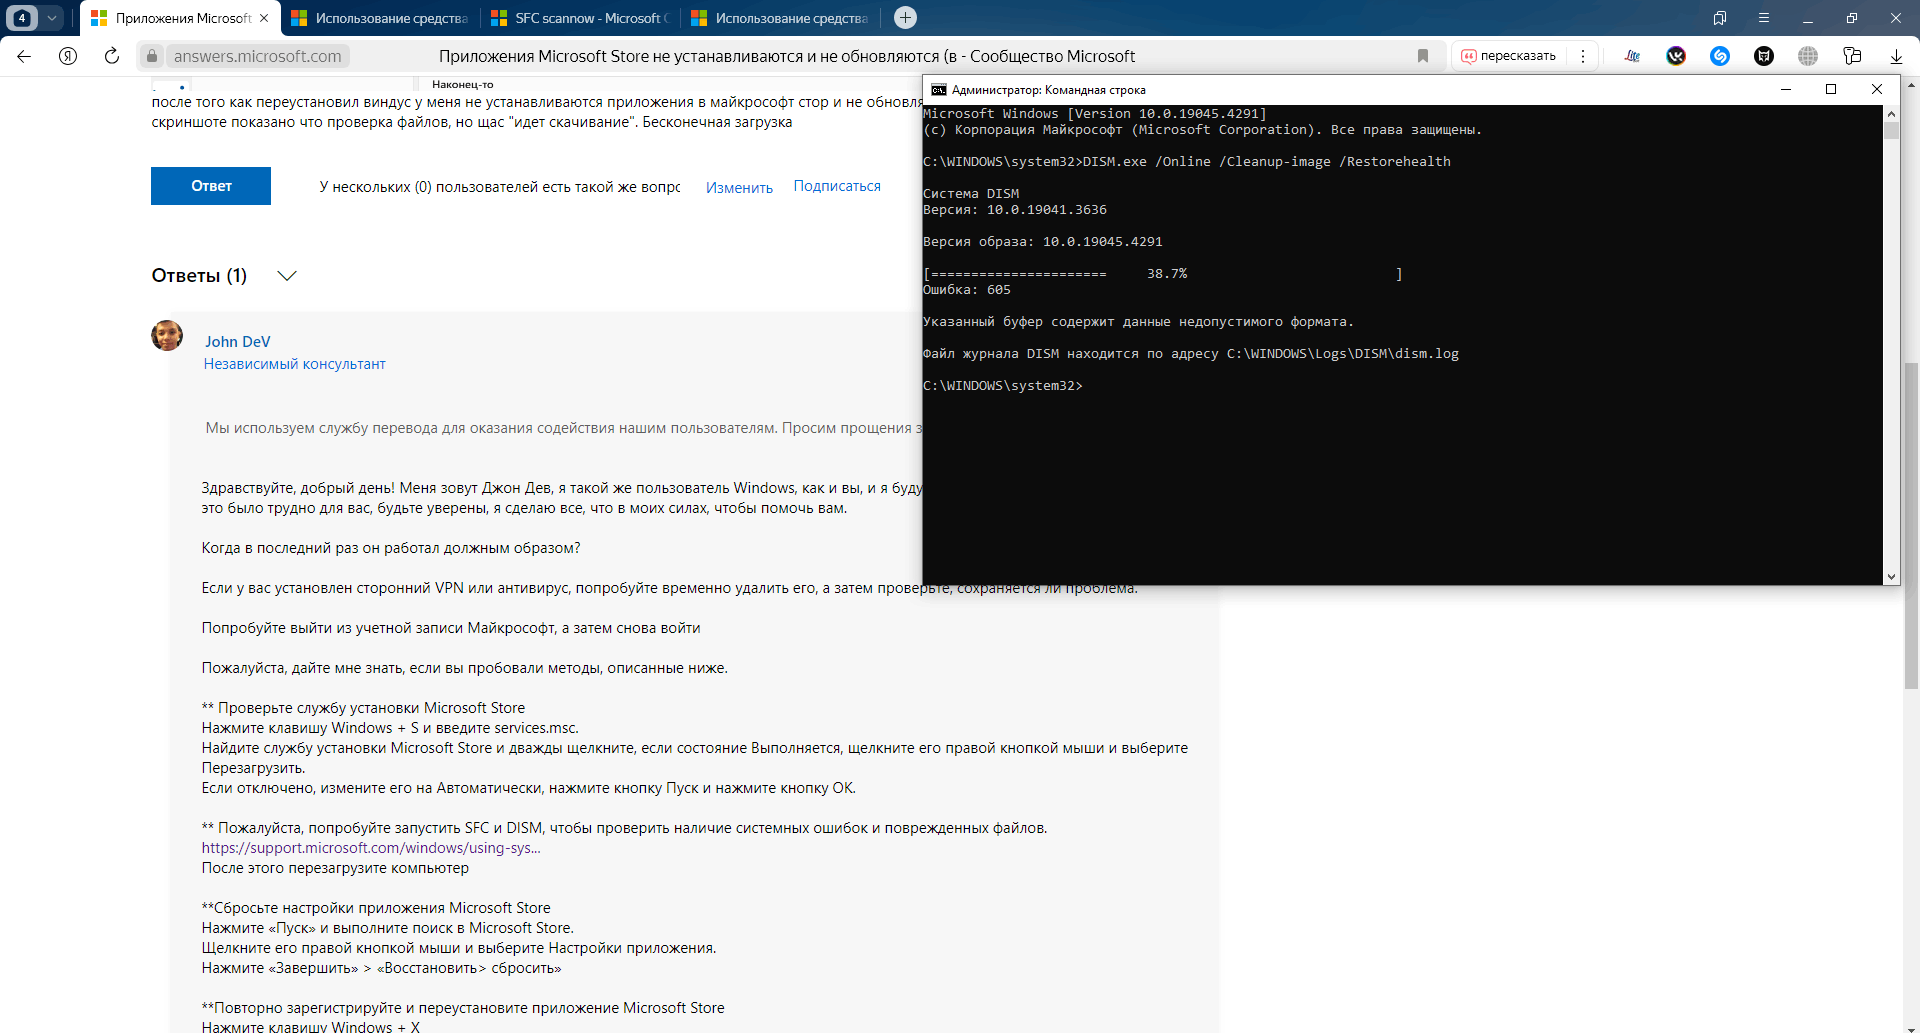The height and width of the screenshot is (1033, 1920).
Task: Open the browser downloads arrow
Action: 1896,56
